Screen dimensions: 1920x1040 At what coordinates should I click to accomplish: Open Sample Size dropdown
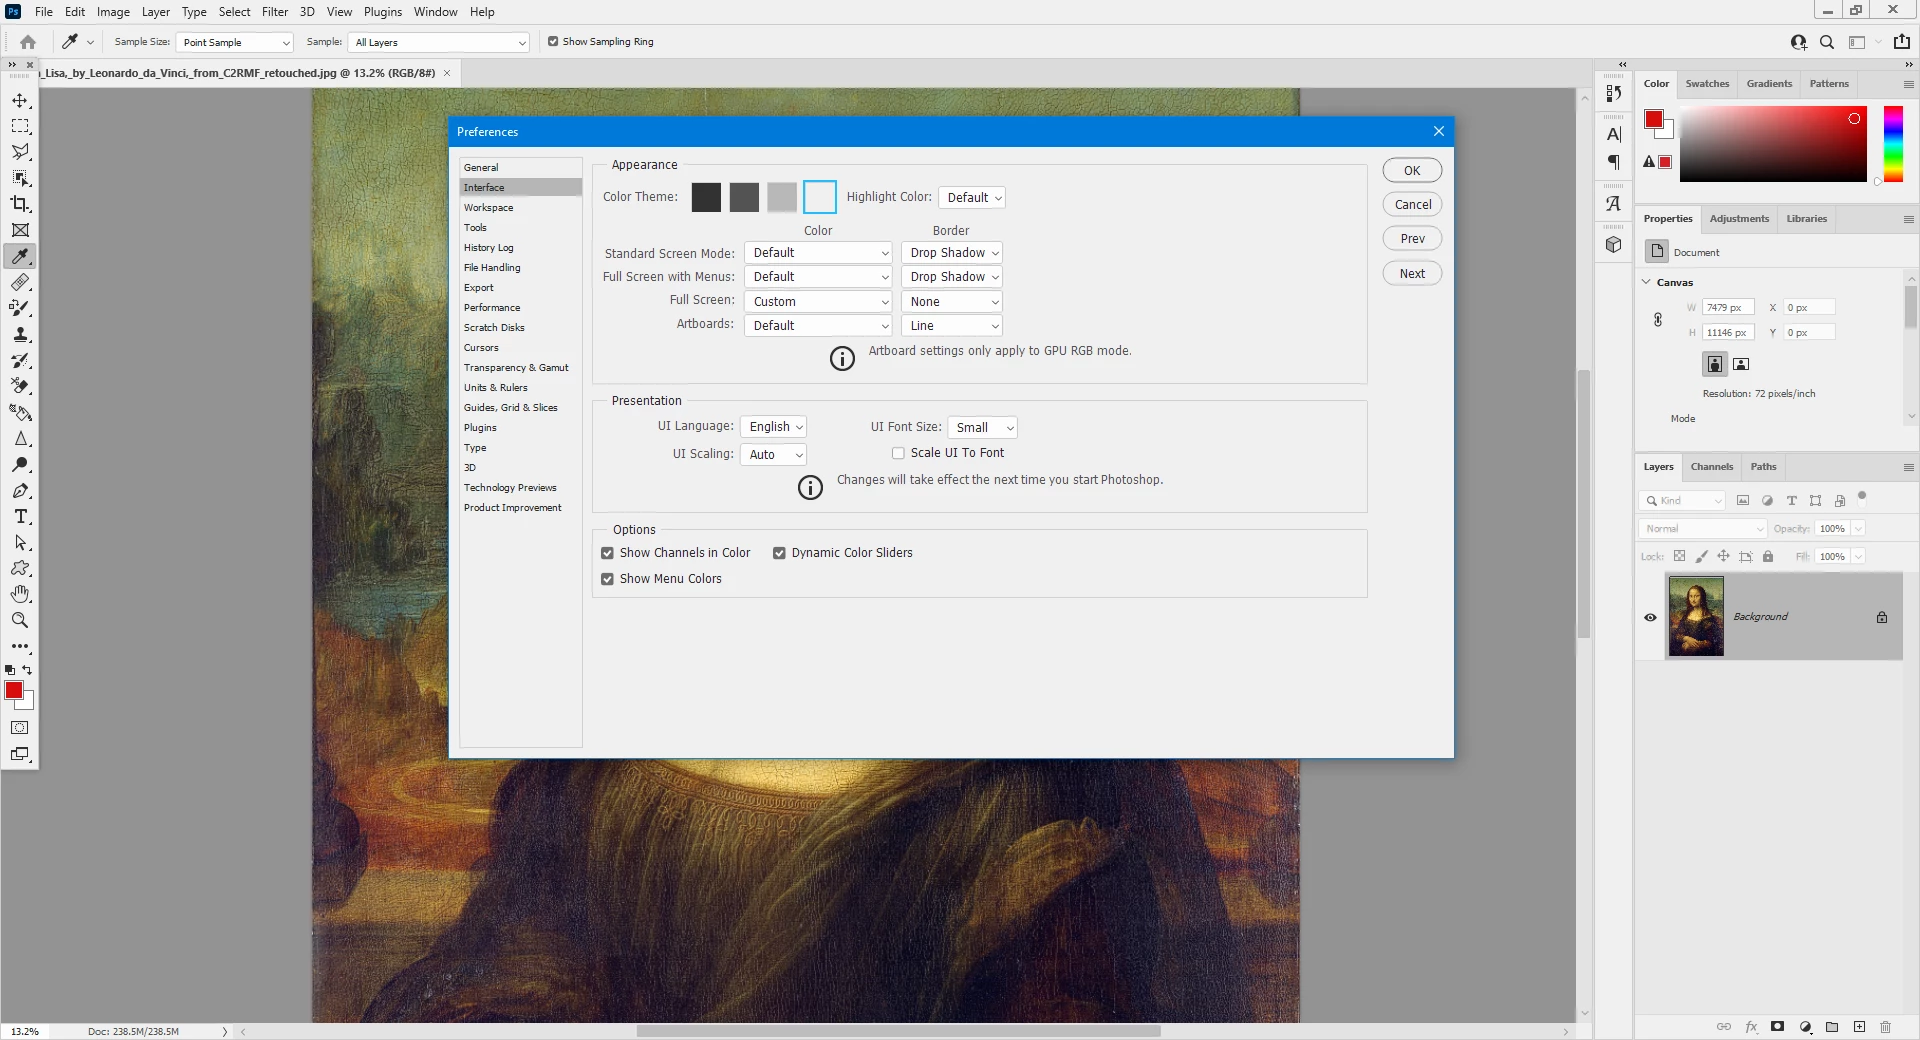[x=234, y=42]
